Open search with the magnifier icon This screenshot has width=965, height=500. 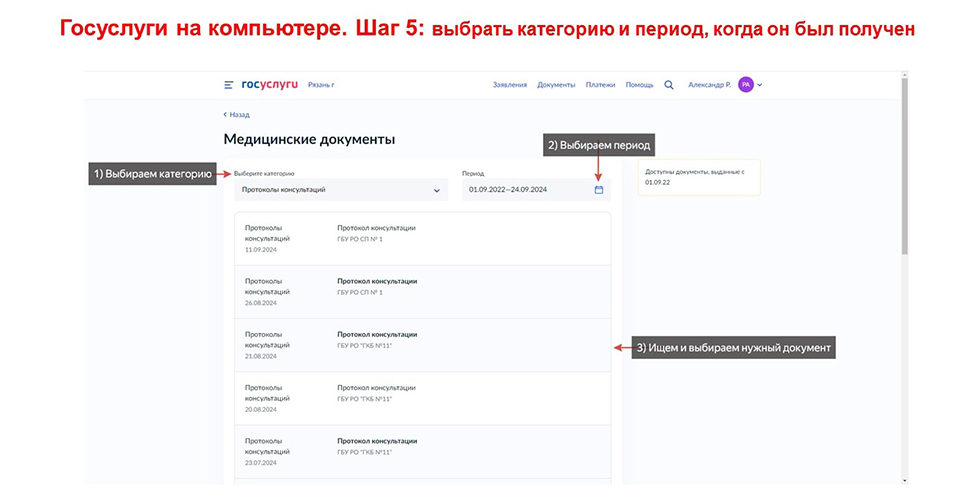pos(669,85)
